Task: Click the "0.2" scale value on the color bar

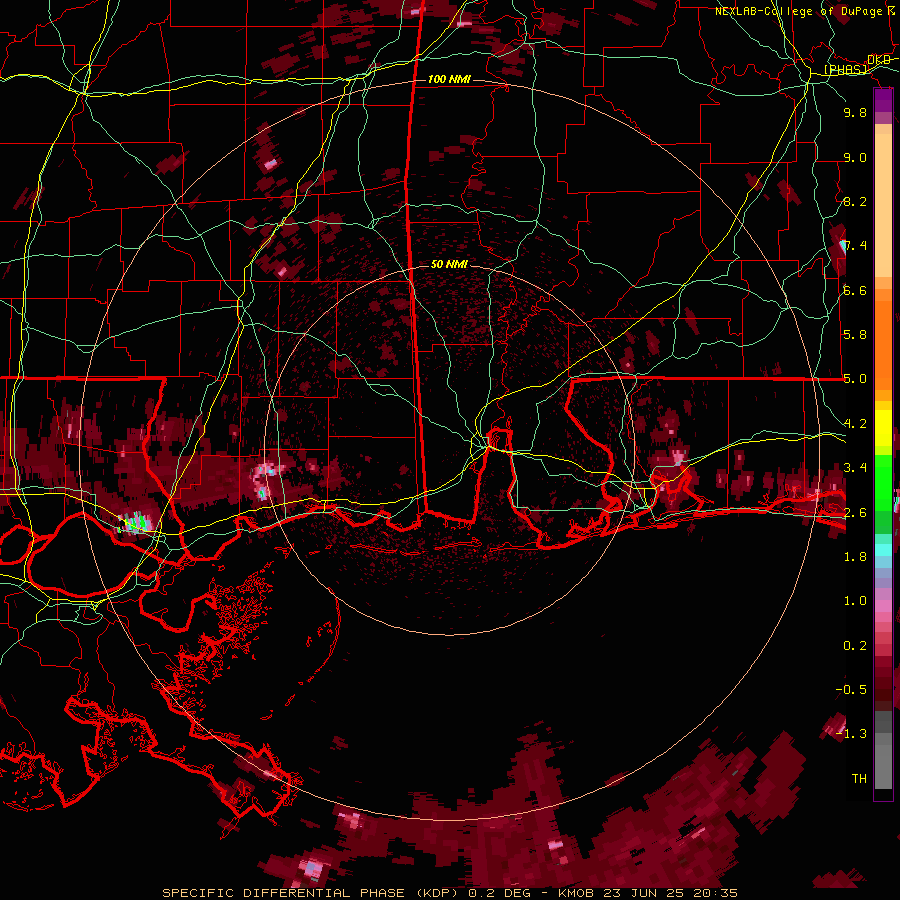Action: tap(855, 645)
